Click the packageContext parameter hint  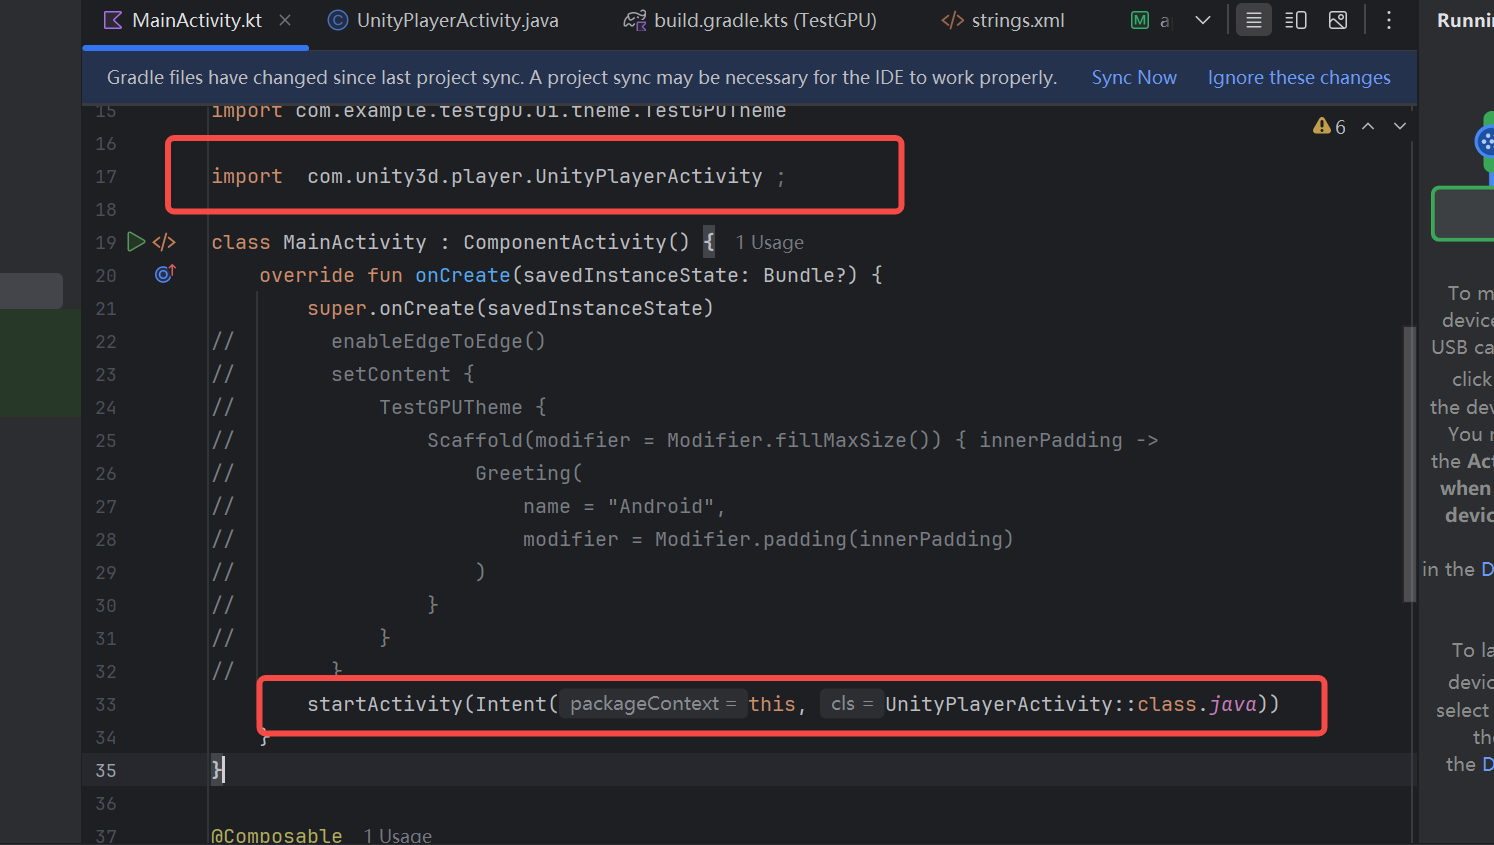[x=652, y=704]
